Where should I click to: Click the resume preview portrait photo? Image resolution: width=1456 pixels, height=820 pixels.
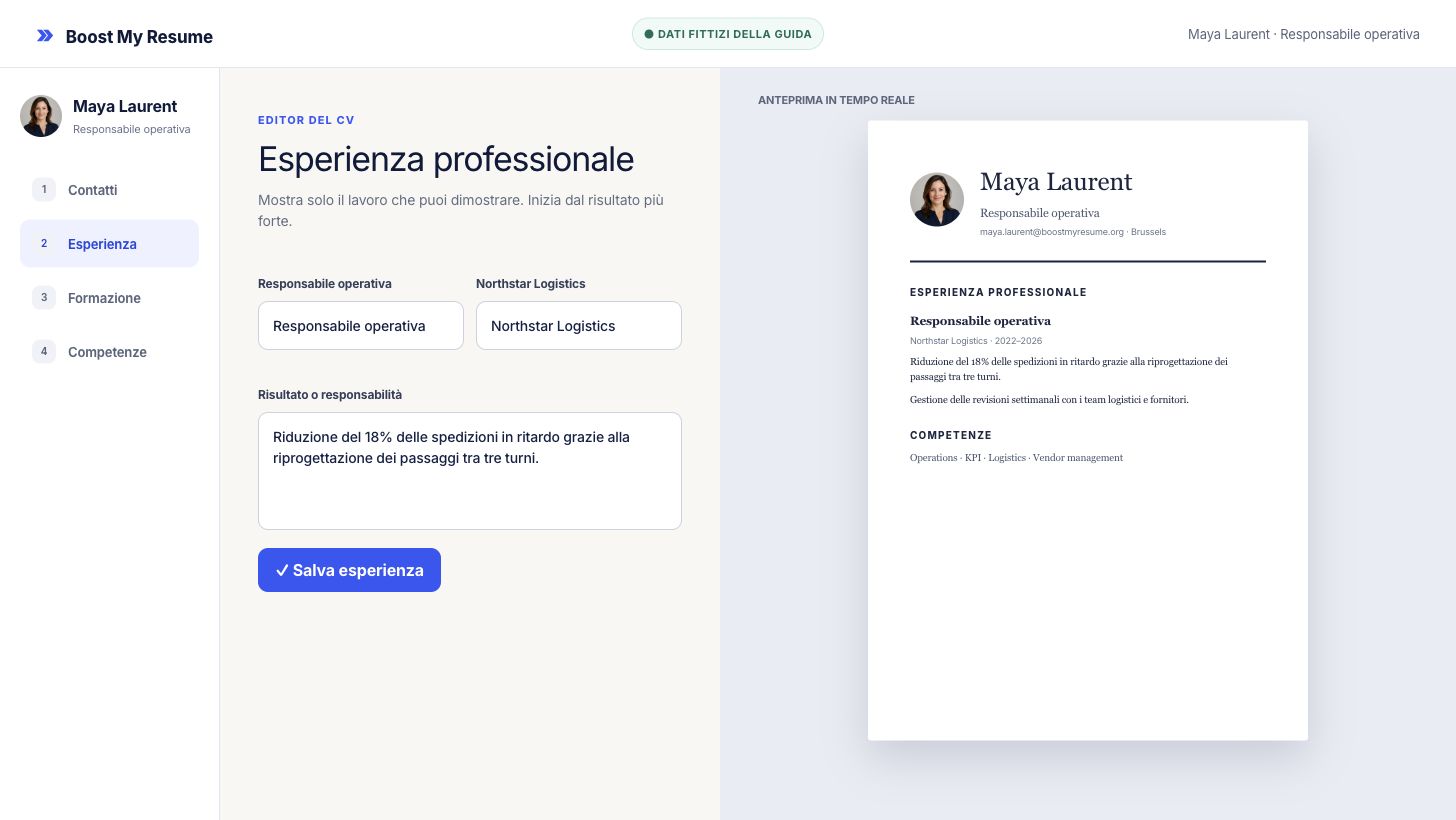coord(937,199)
